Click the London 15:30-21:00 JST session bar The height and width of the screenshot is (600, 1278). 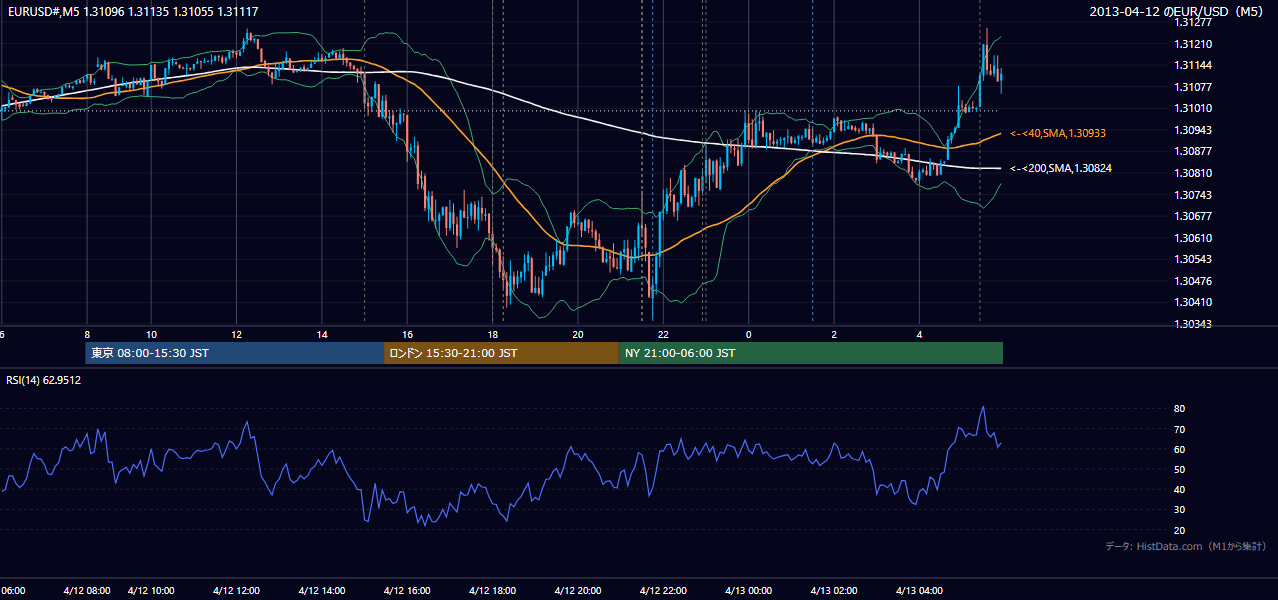click(501, 353)
